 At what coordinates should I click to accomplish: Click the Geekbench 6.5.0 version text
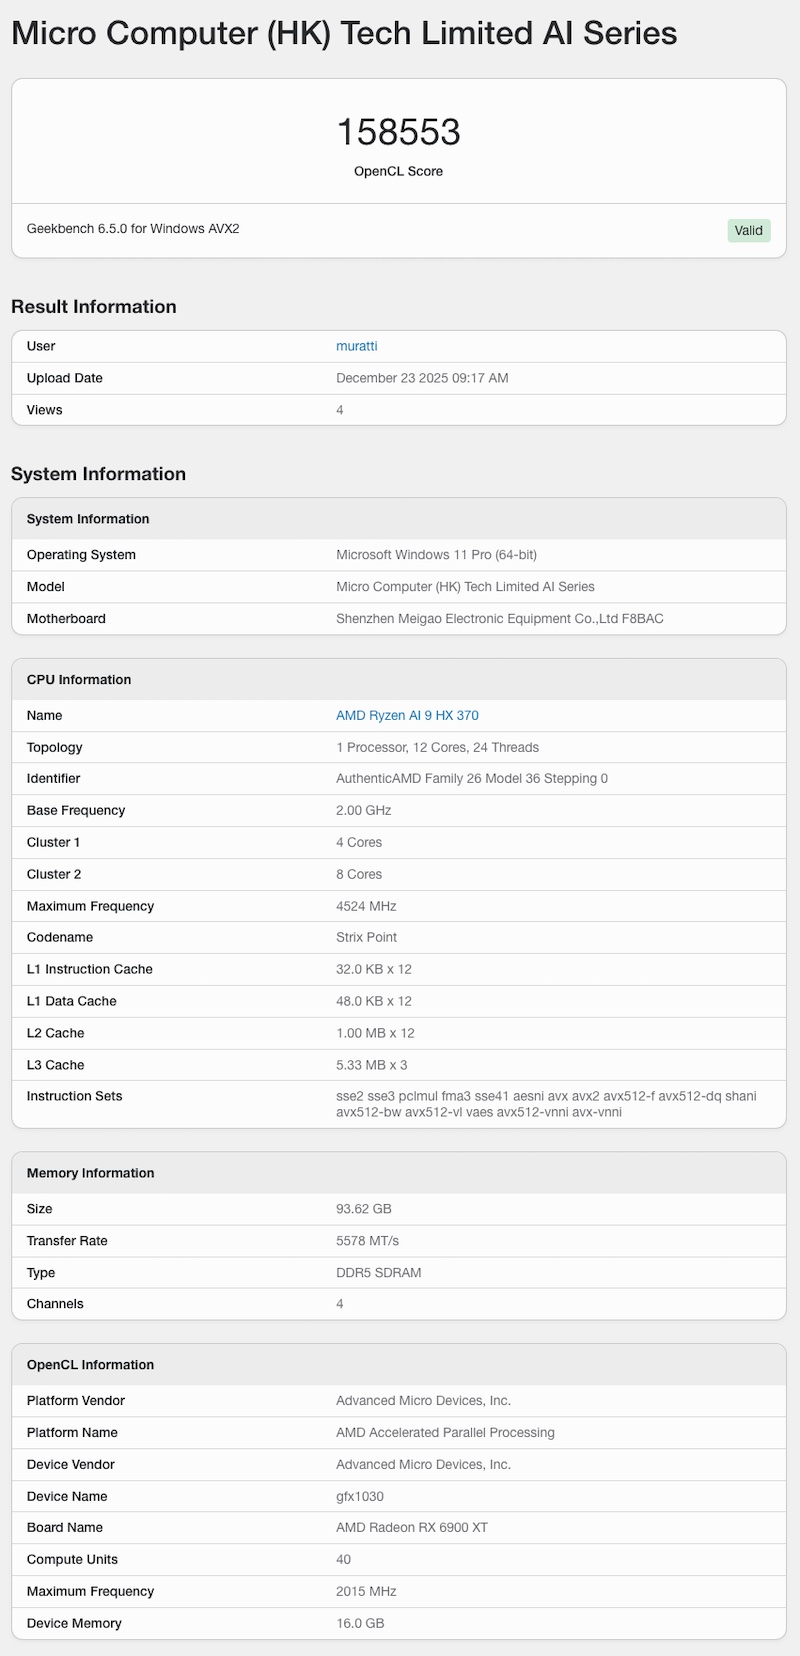(x=133, y=229)
